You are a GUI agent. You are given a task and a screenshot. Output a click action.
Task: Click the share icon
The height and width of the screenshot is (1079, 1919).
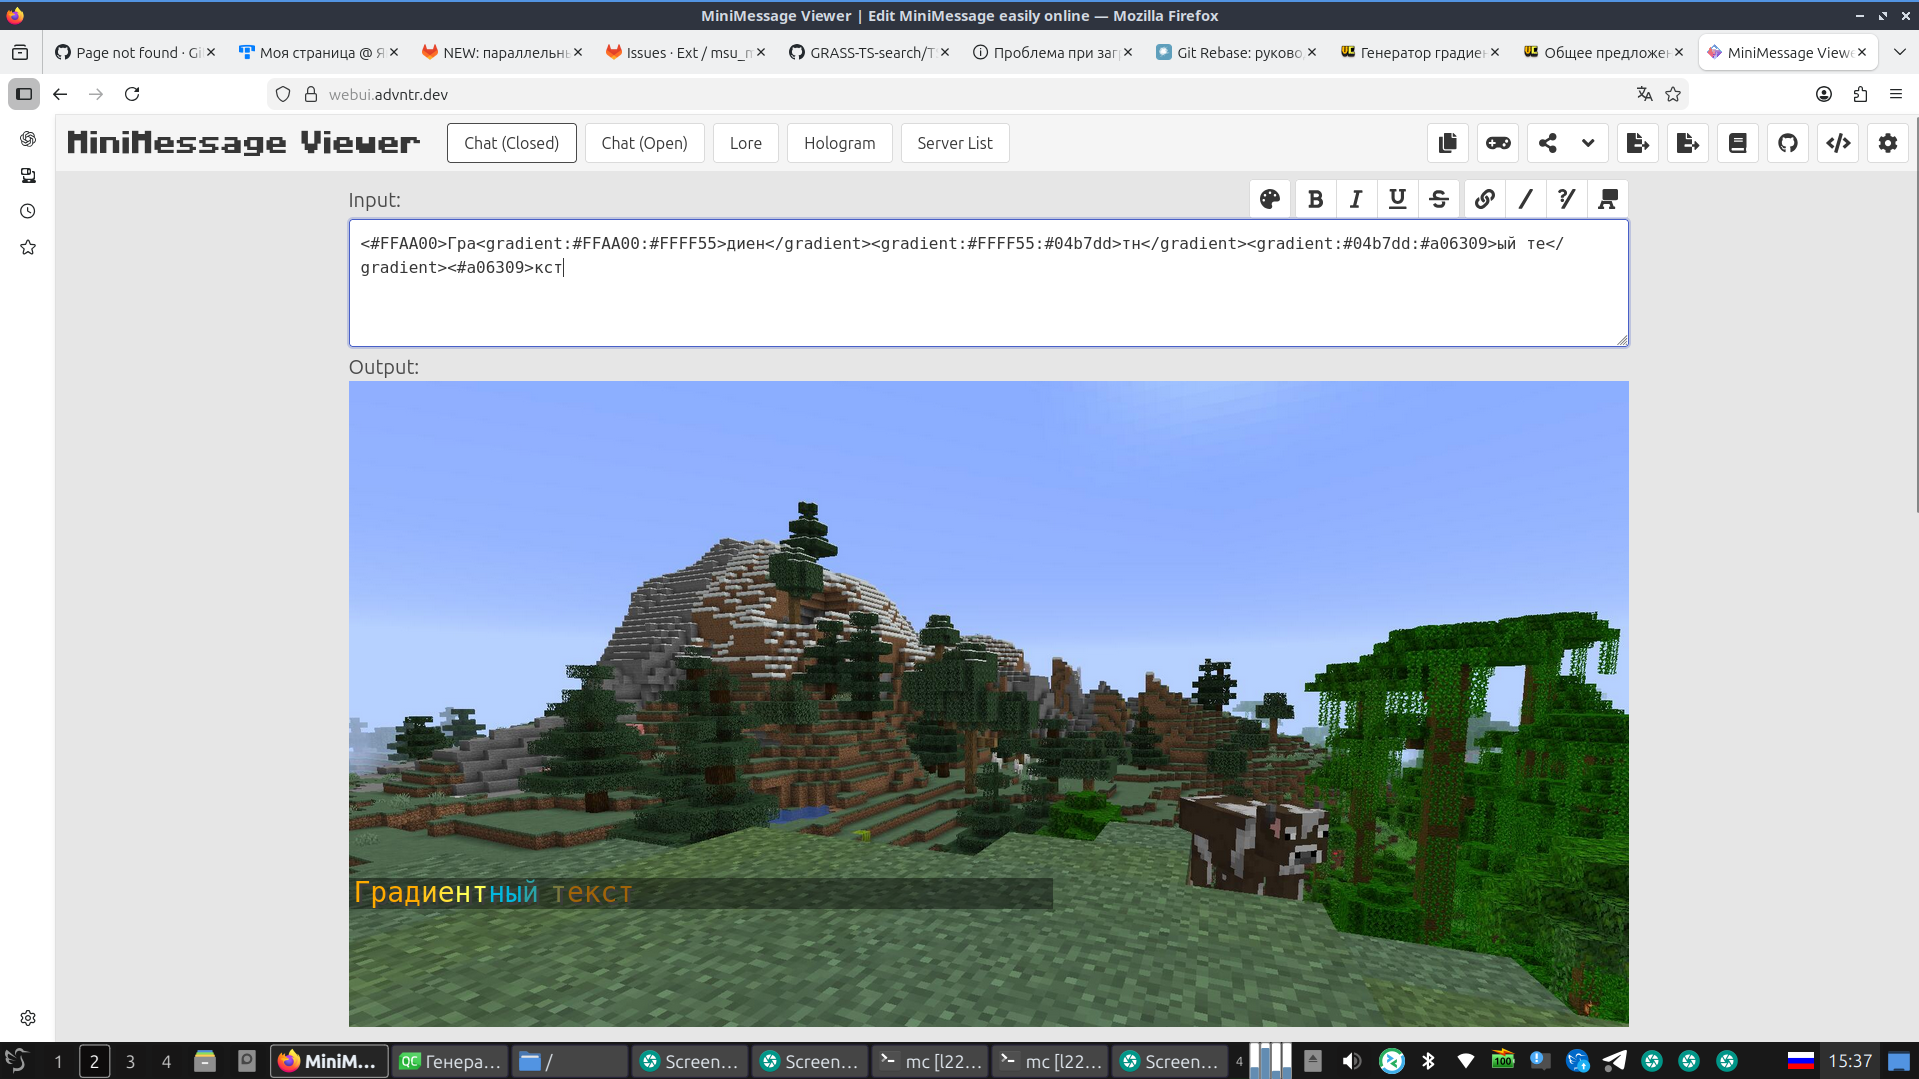coord(1547,143)
